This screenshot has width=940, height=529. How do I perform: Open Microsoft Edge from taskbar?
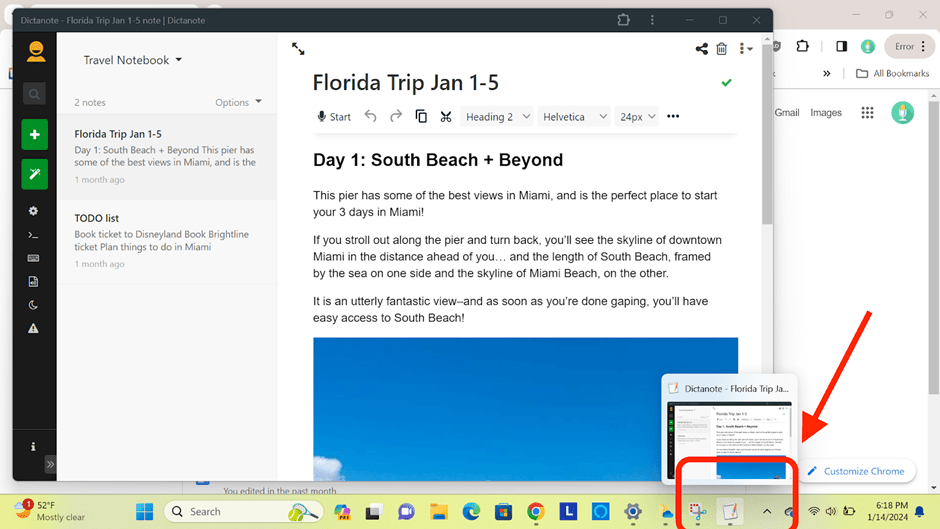pyautogui.click(x=471, y=512)
